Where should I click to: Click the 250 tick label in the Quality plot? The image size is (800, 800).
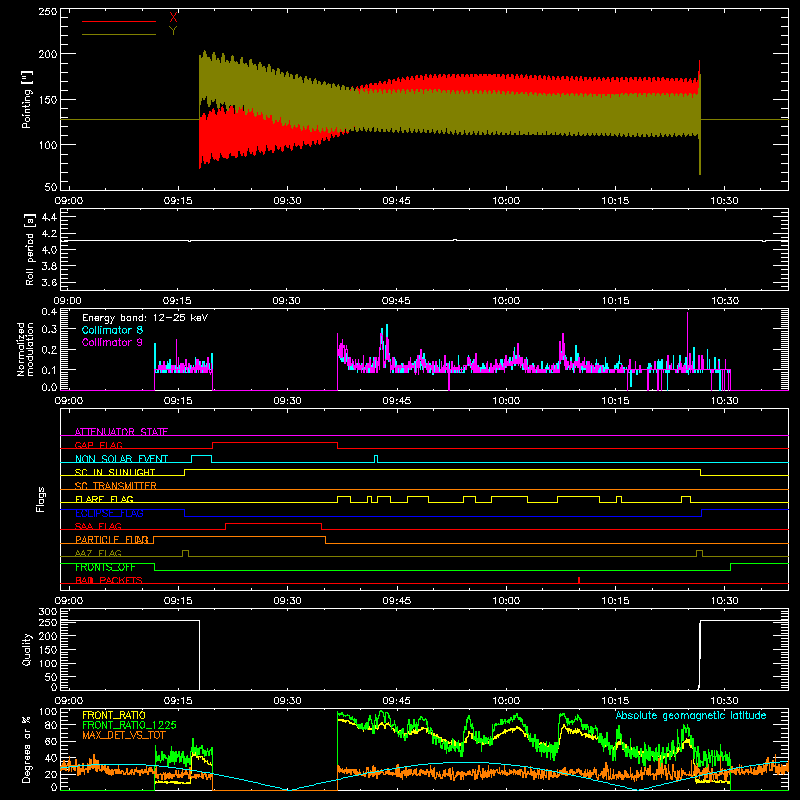[48, 622]
